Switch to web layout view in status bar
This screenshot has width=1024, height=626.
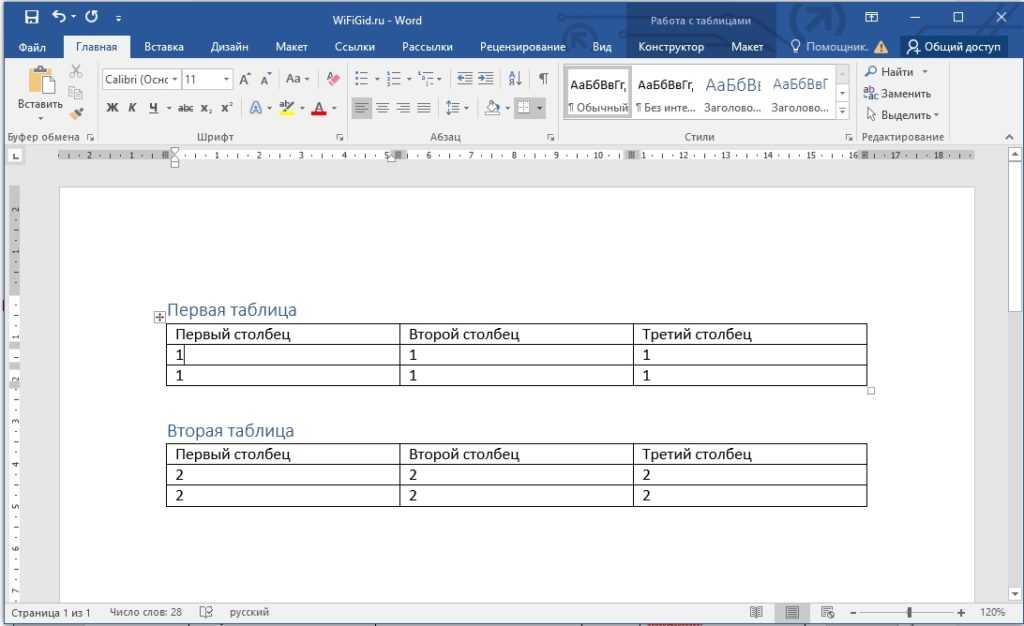point(827,612)
